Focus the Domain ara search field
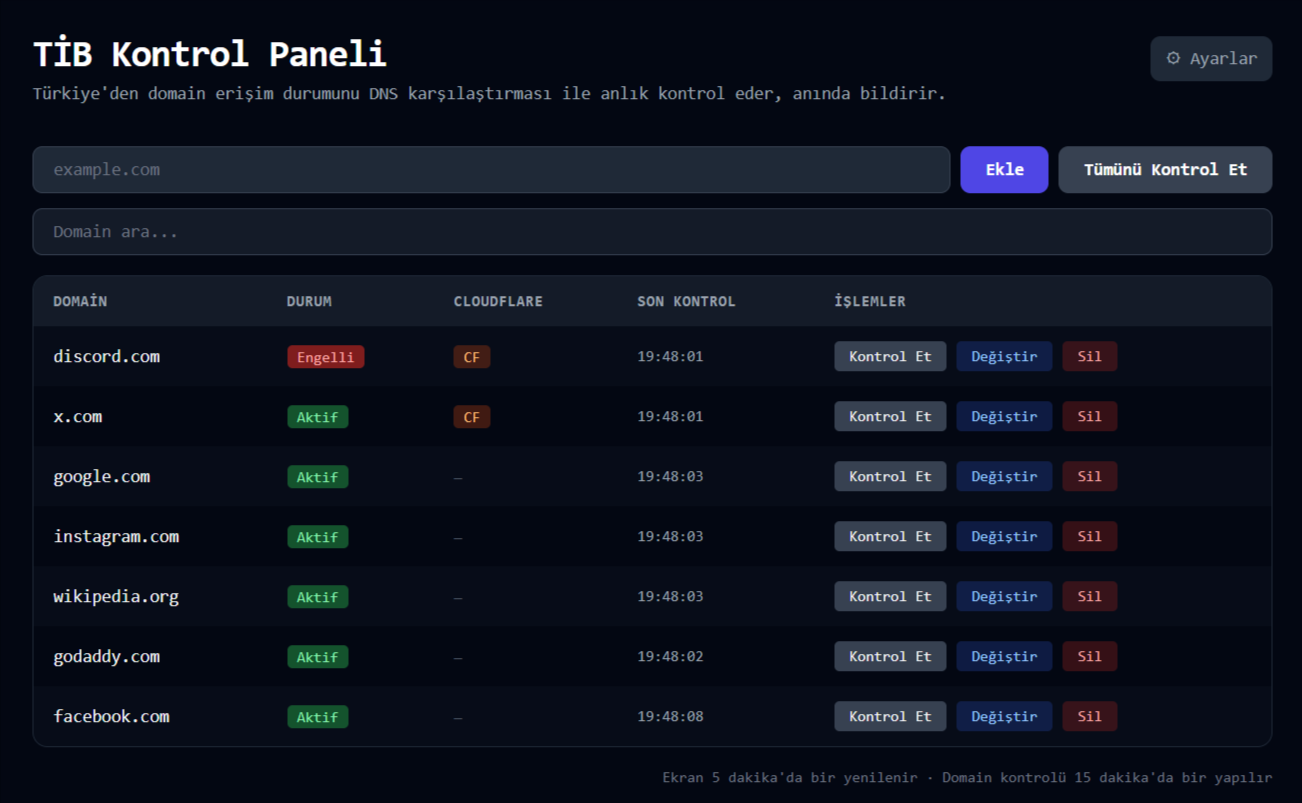 point(652,232)
